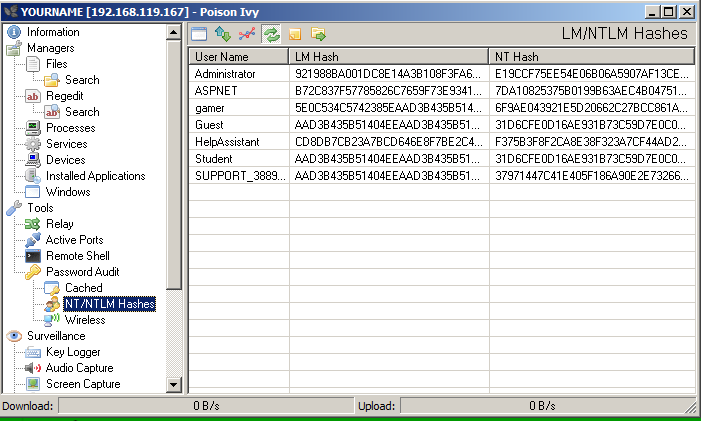Click the Regedit 'ab' icon
Screen dimensions: 701x421
pyautogui.click(x=33, y=96)
